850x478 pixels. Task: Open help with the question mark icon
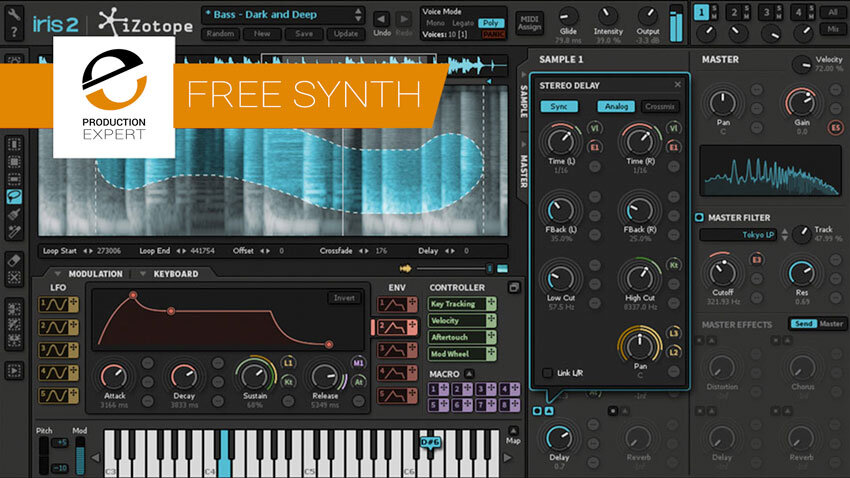tap(14, 33)
